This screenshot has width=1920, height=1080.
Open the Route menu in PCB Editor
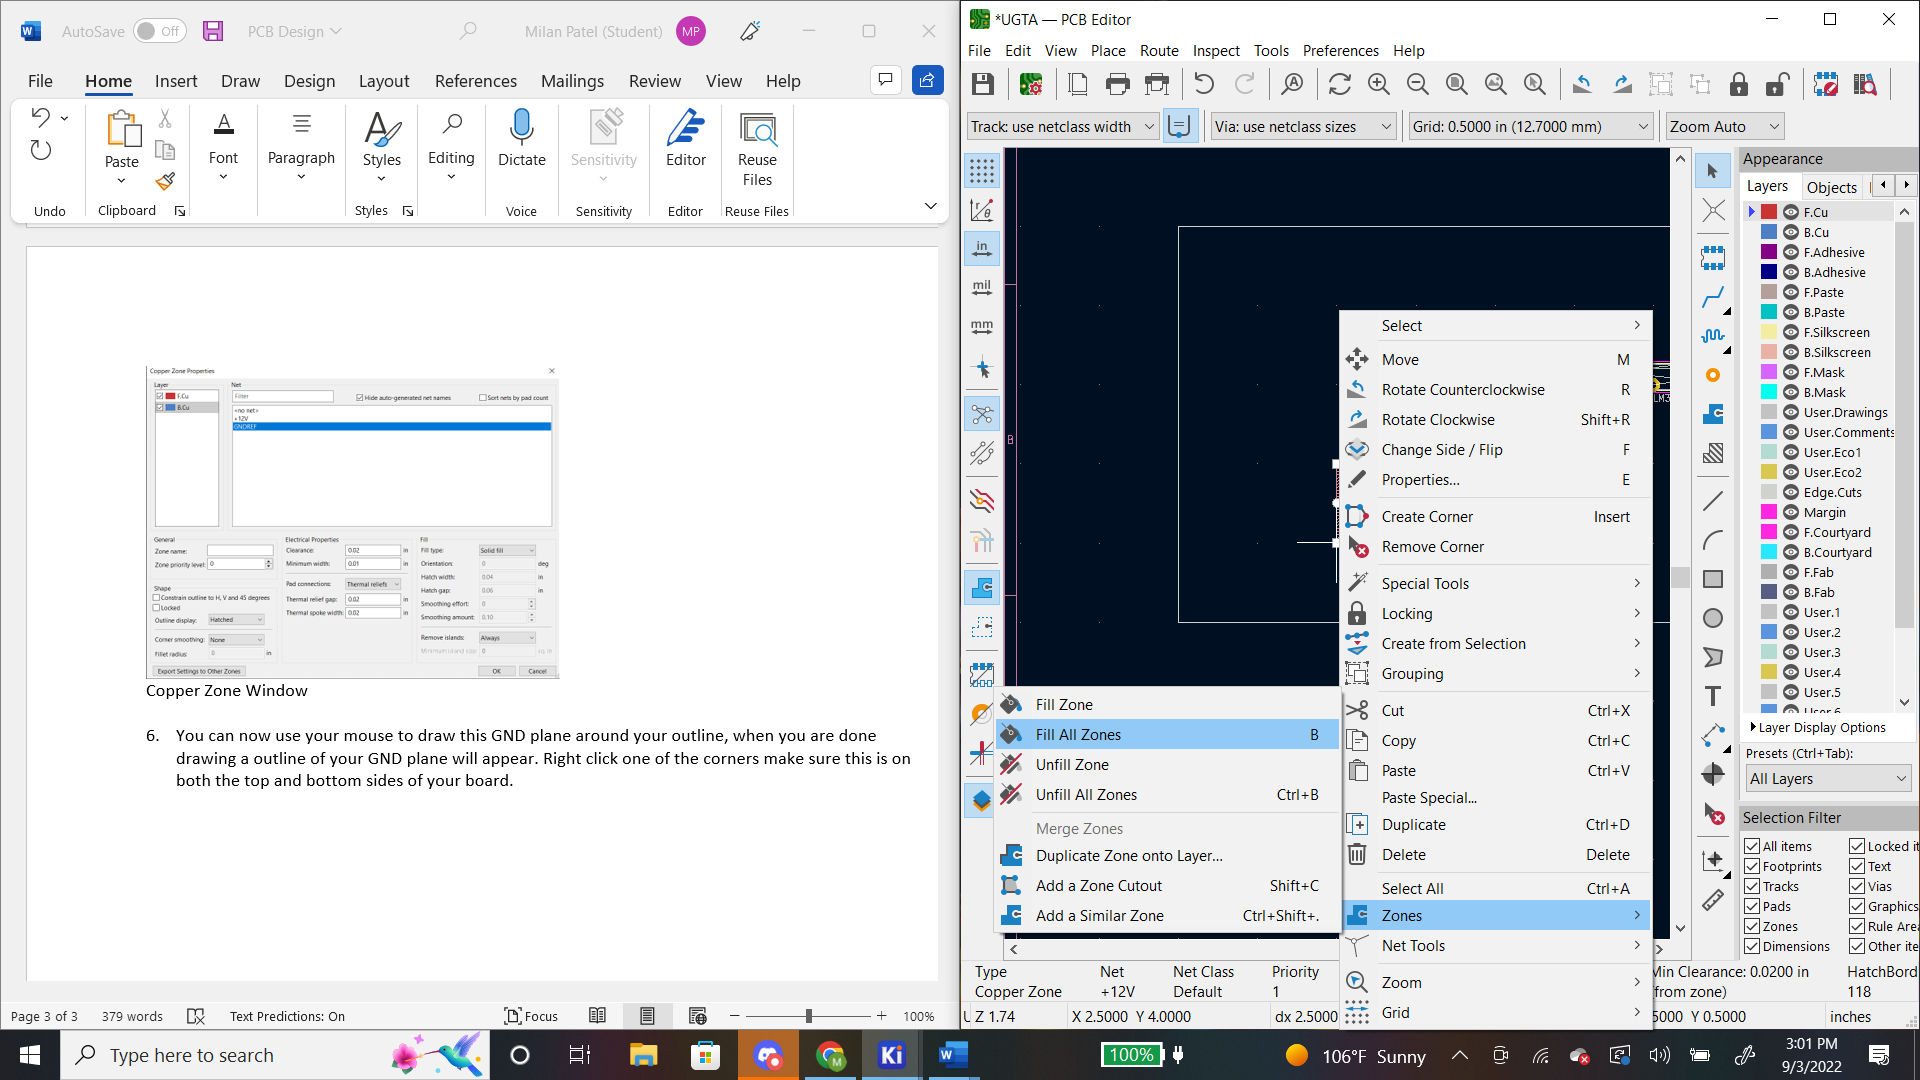point(1159,50)
